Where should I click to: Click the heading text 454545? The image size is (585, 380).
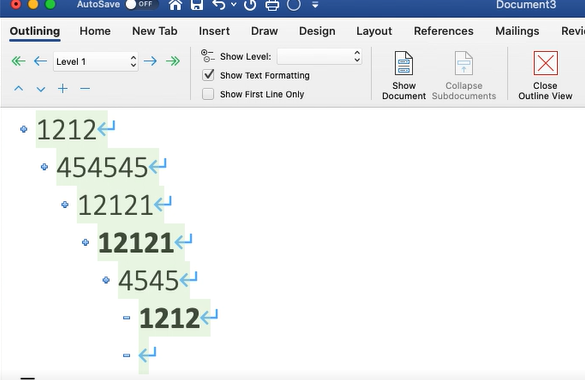102,167
